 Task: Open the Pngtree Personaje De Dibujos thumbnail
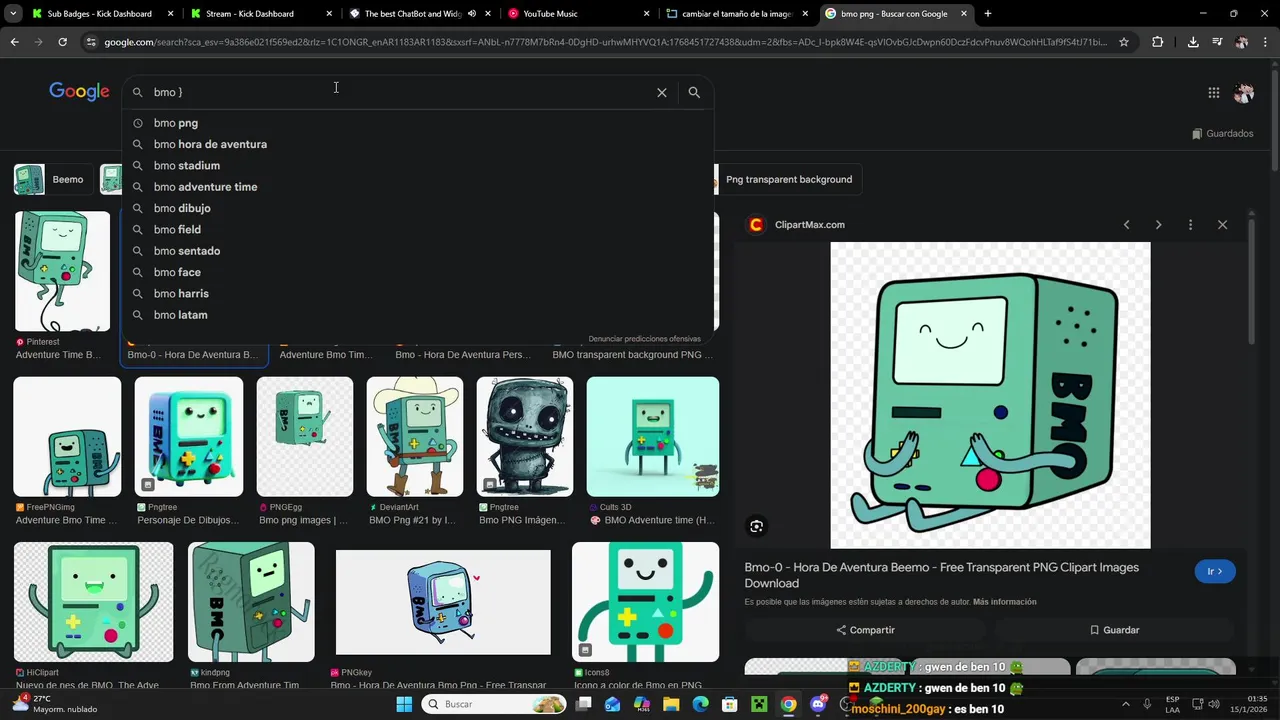tap(189, 437)
